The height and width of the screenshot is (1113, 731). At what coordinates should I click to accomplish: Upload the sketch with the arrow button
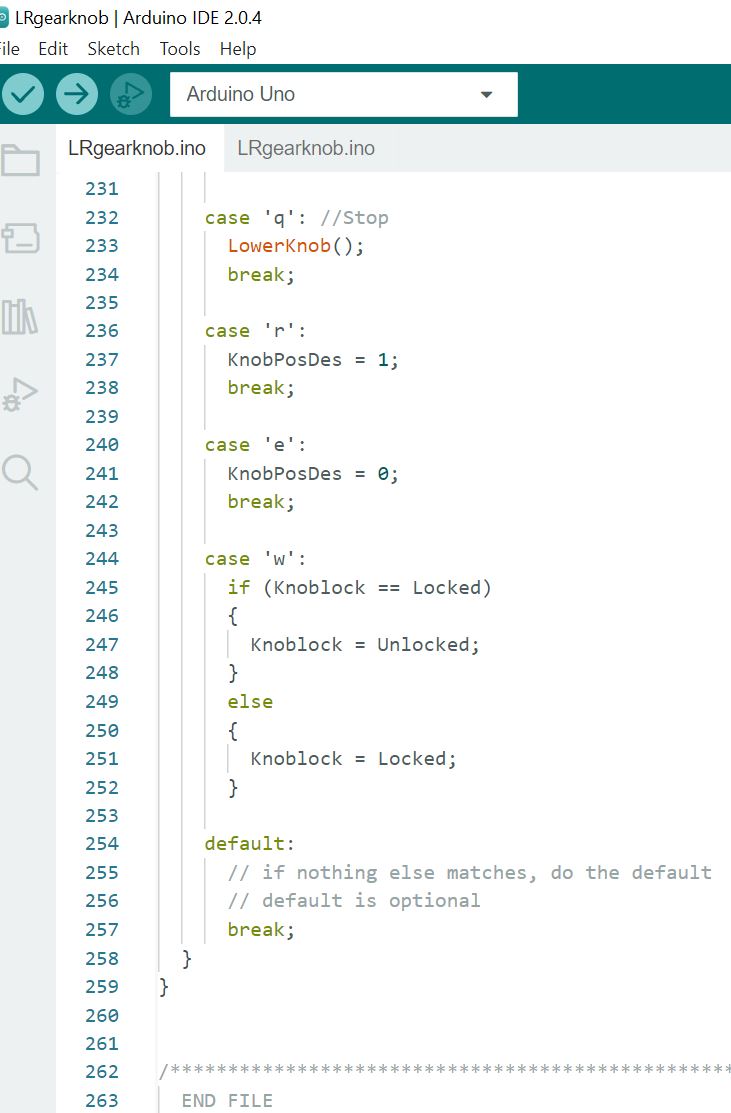[76, 94]
